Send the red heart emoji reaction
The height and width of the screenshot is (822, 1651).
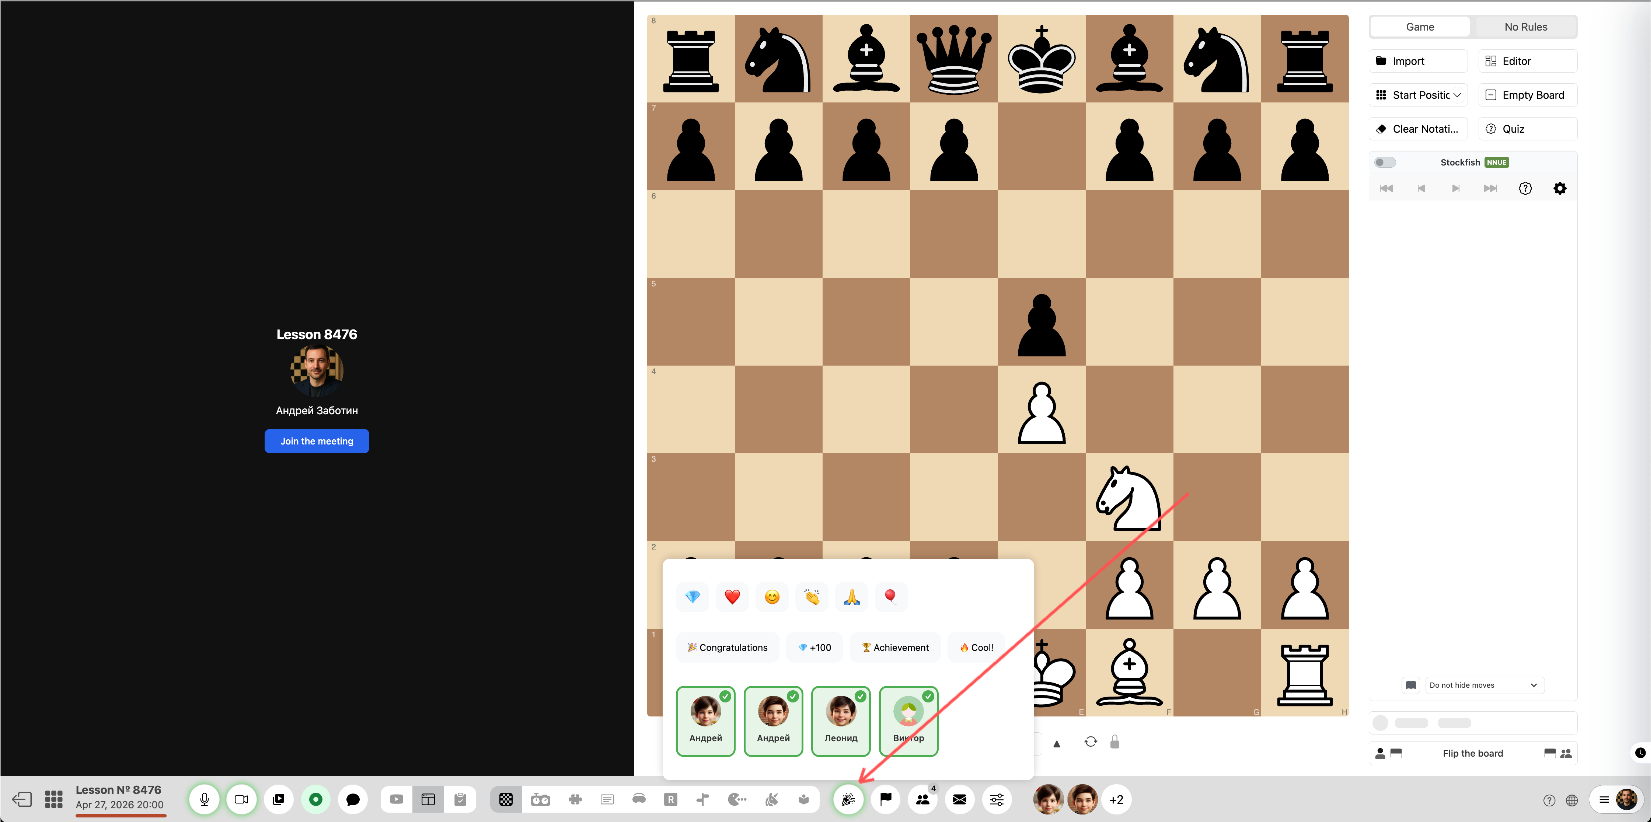[x=732, y=597]
